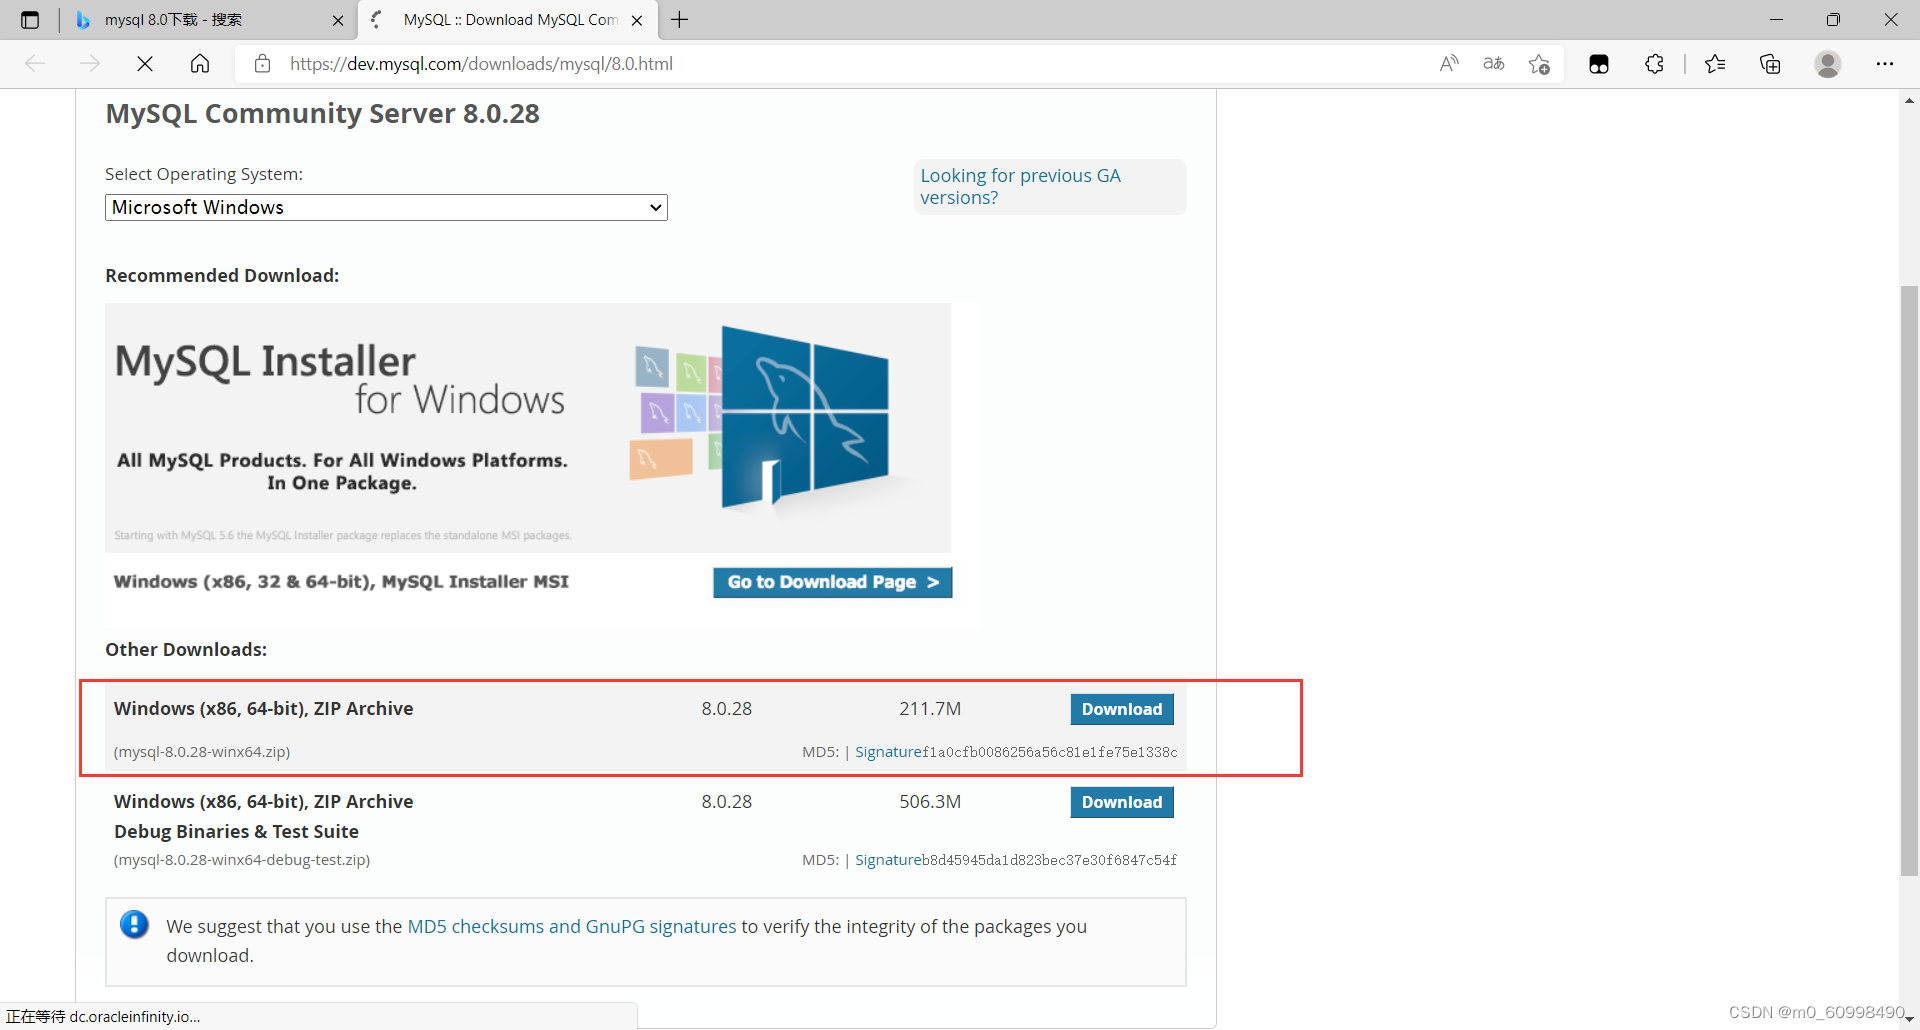Open the Favorites list
Viewport: 1920px width, 1030px height.
click(x=1715, y=64)
